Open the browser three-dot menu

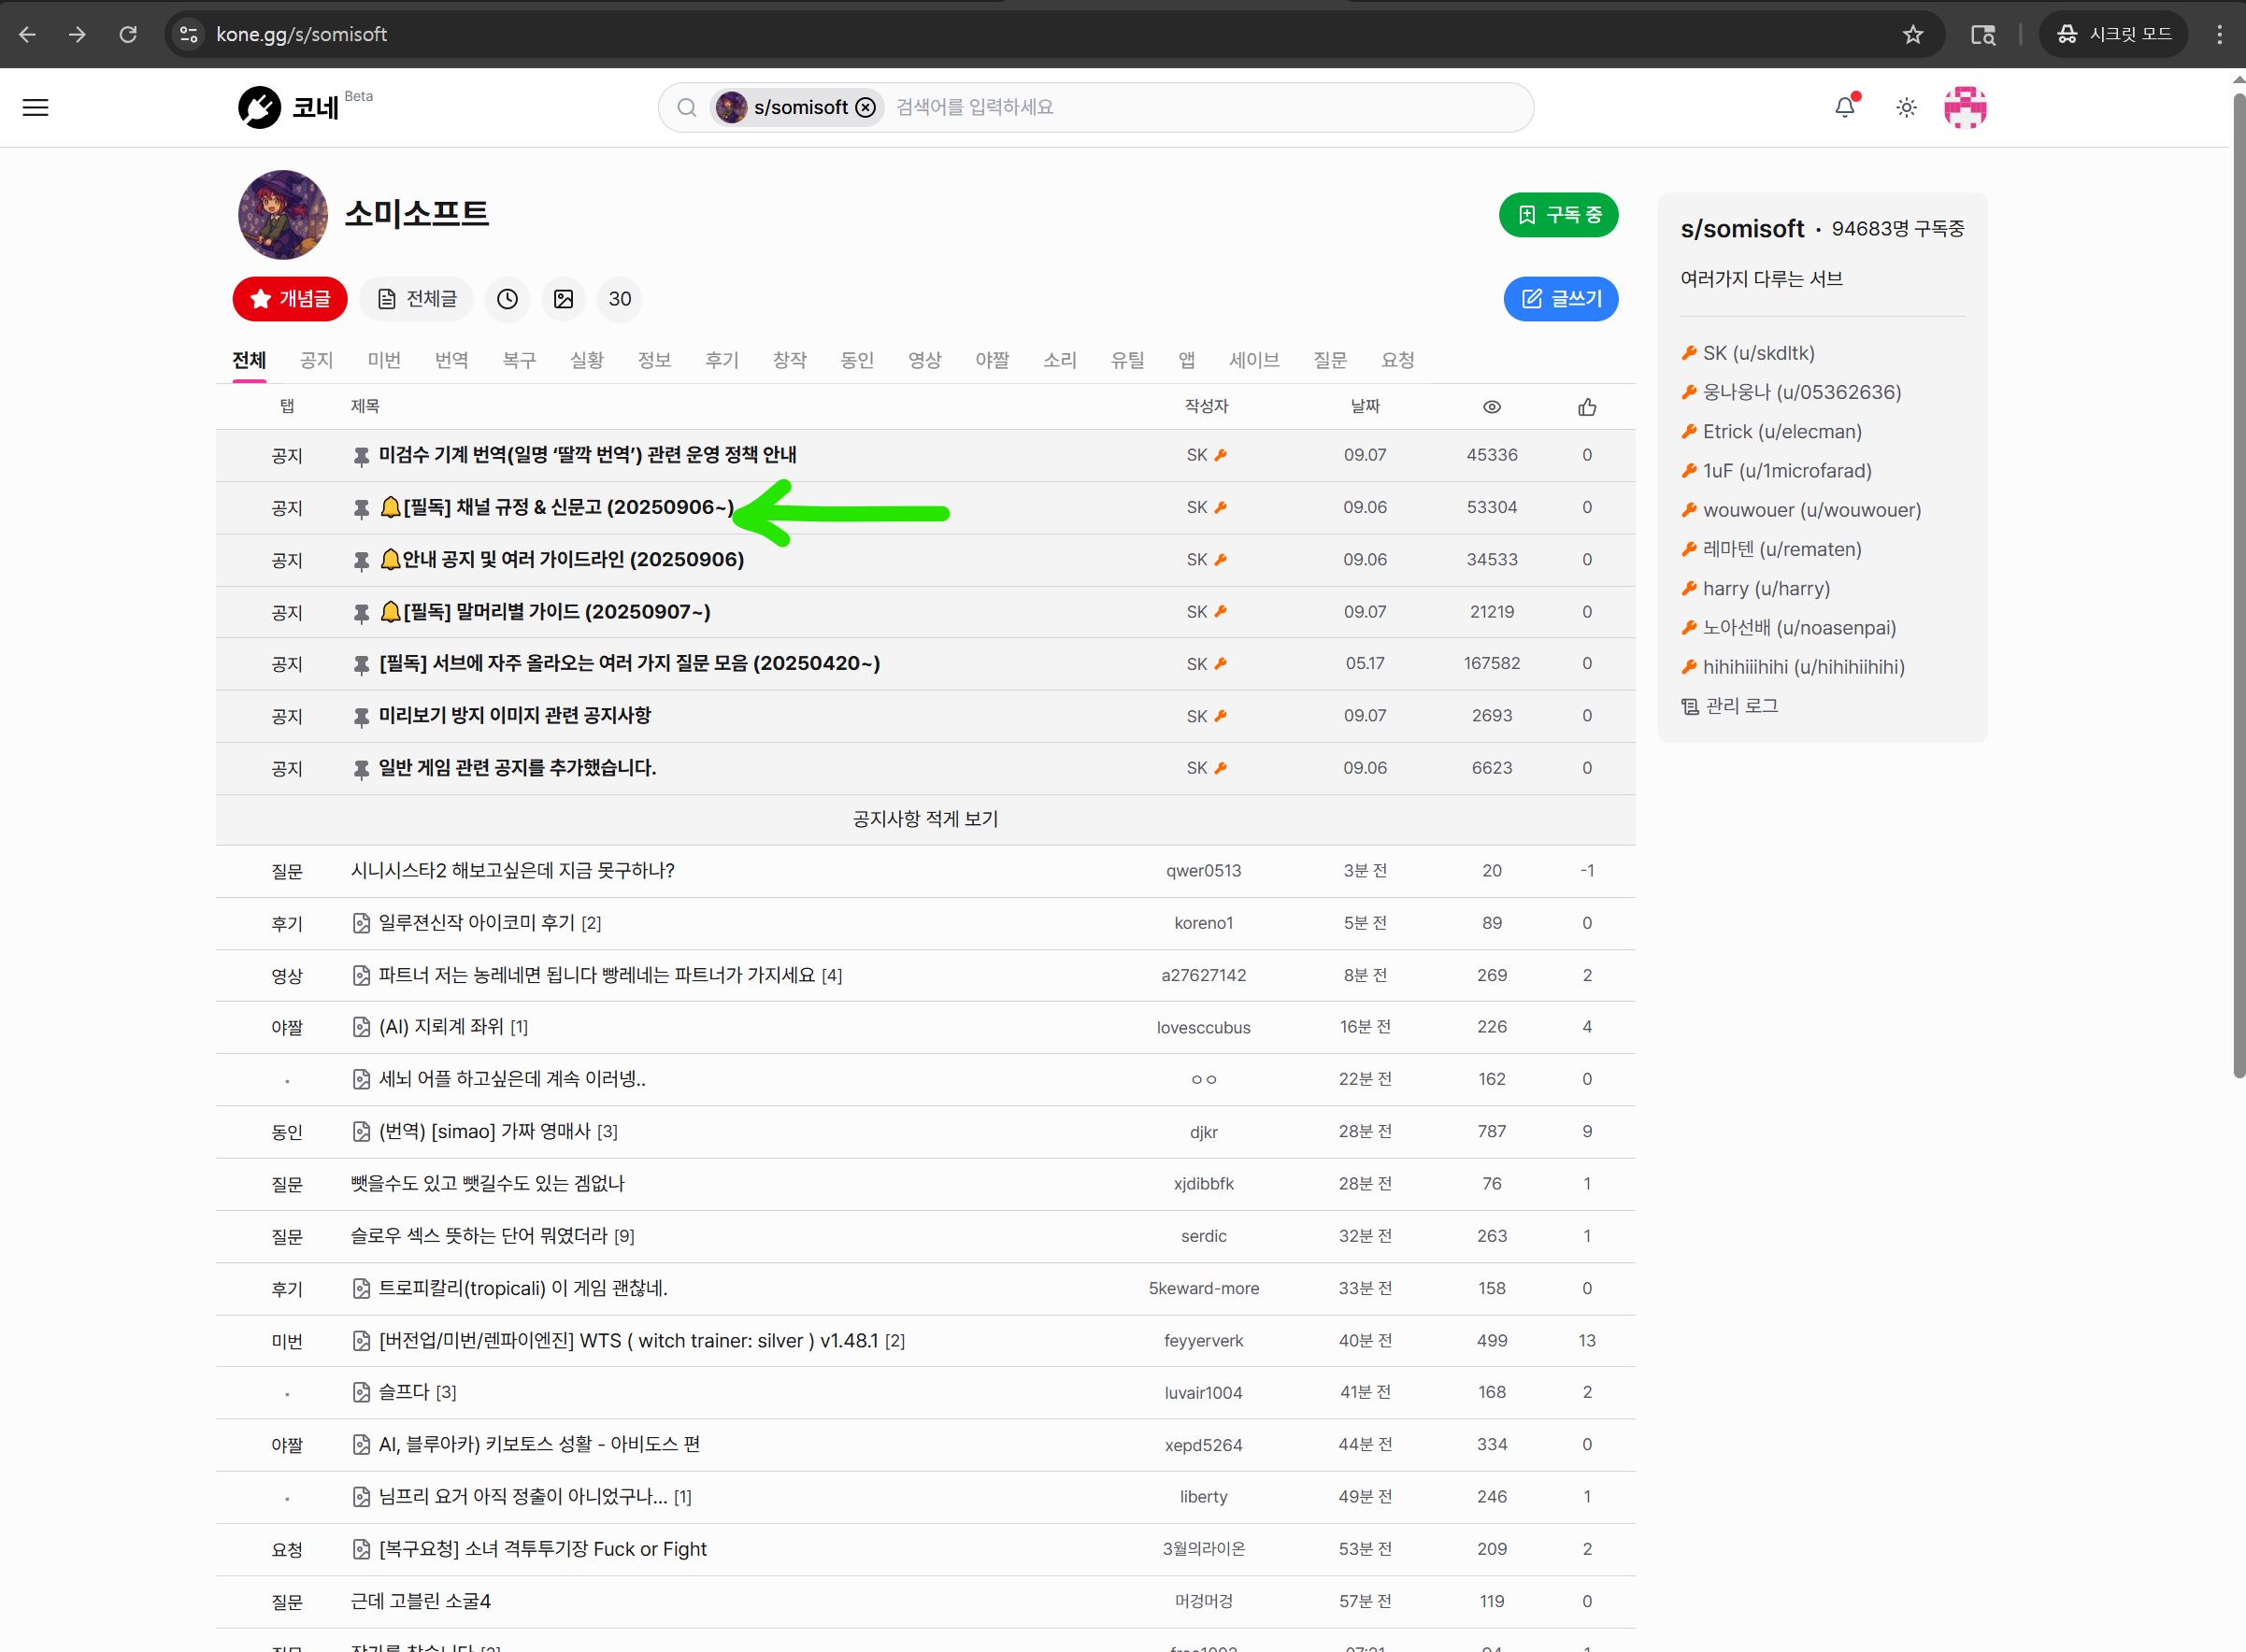click(x=2219, y=34)
